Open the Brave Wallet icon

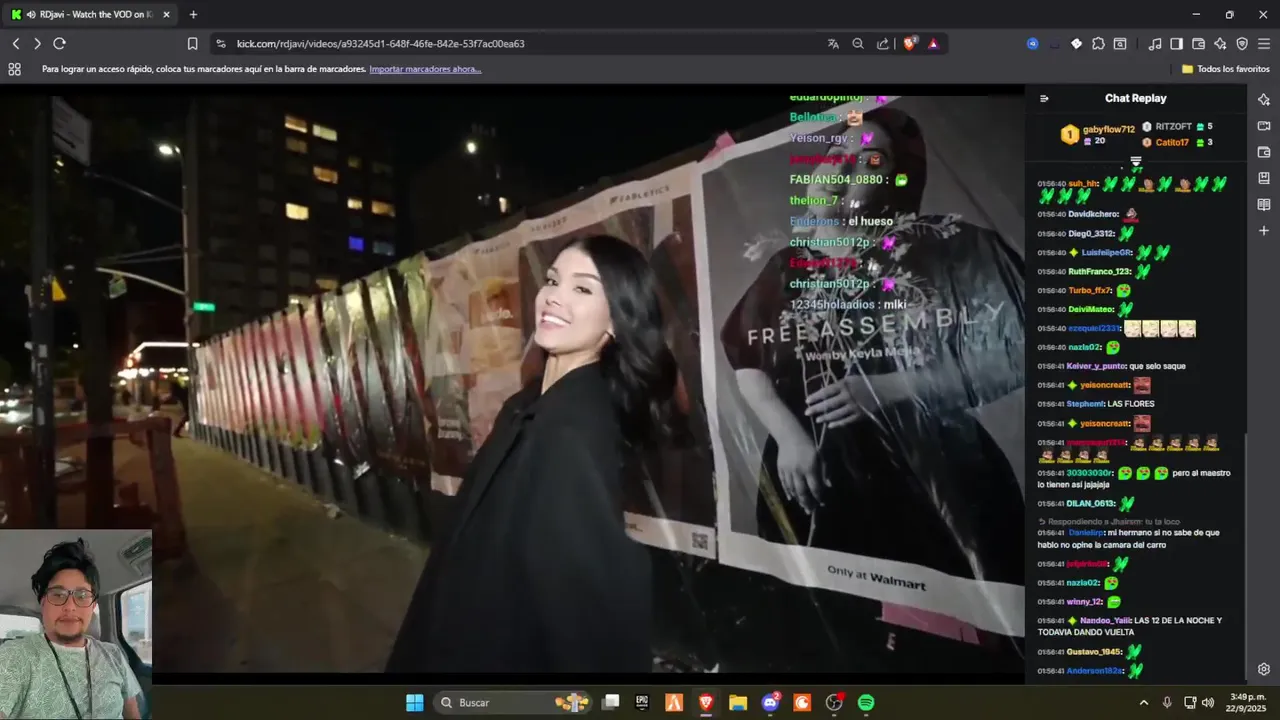click(x=1198, y=43)
